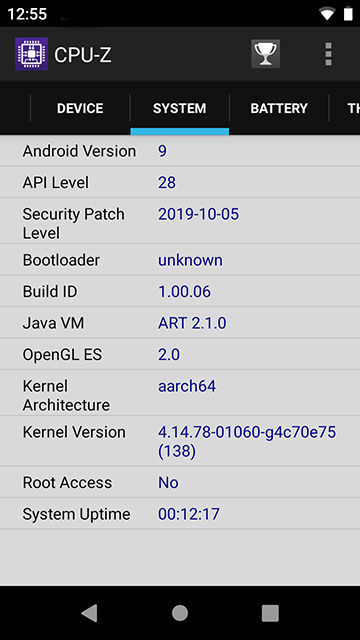Tap the Kernel Version value text
Viewport: 360px width, 640px height.
[247, 442]
